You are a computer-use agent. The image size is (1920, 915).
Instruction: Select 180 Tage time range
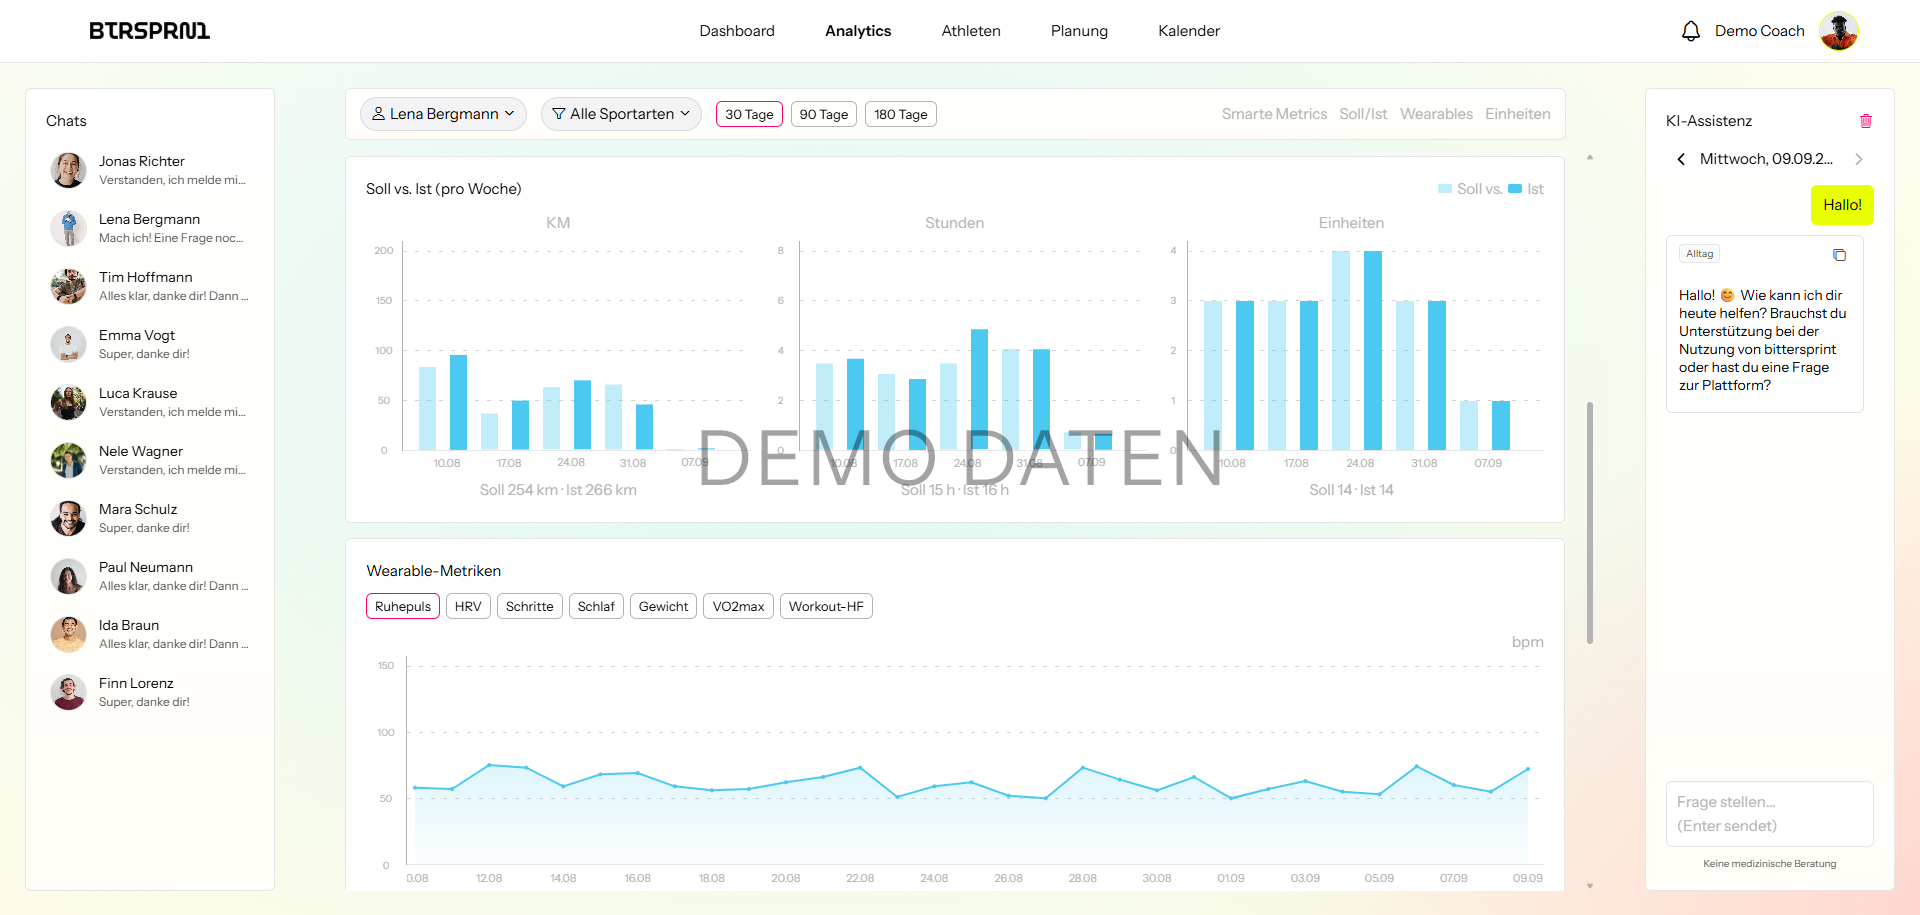(x=900, y=114)
